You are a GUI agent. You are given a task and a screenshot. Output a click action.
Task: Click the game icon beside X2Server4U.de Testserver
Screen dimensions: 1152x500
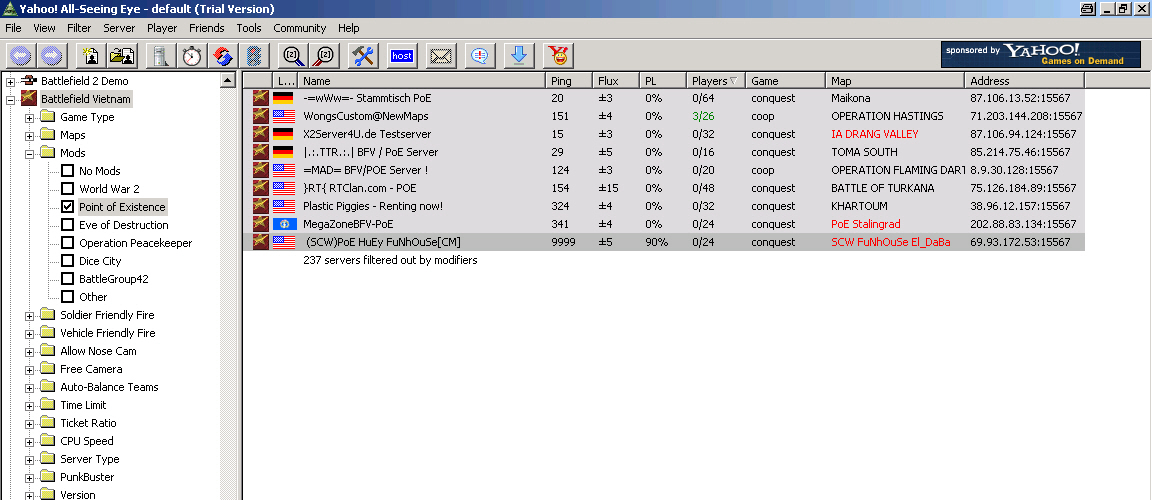click(261, 134)
